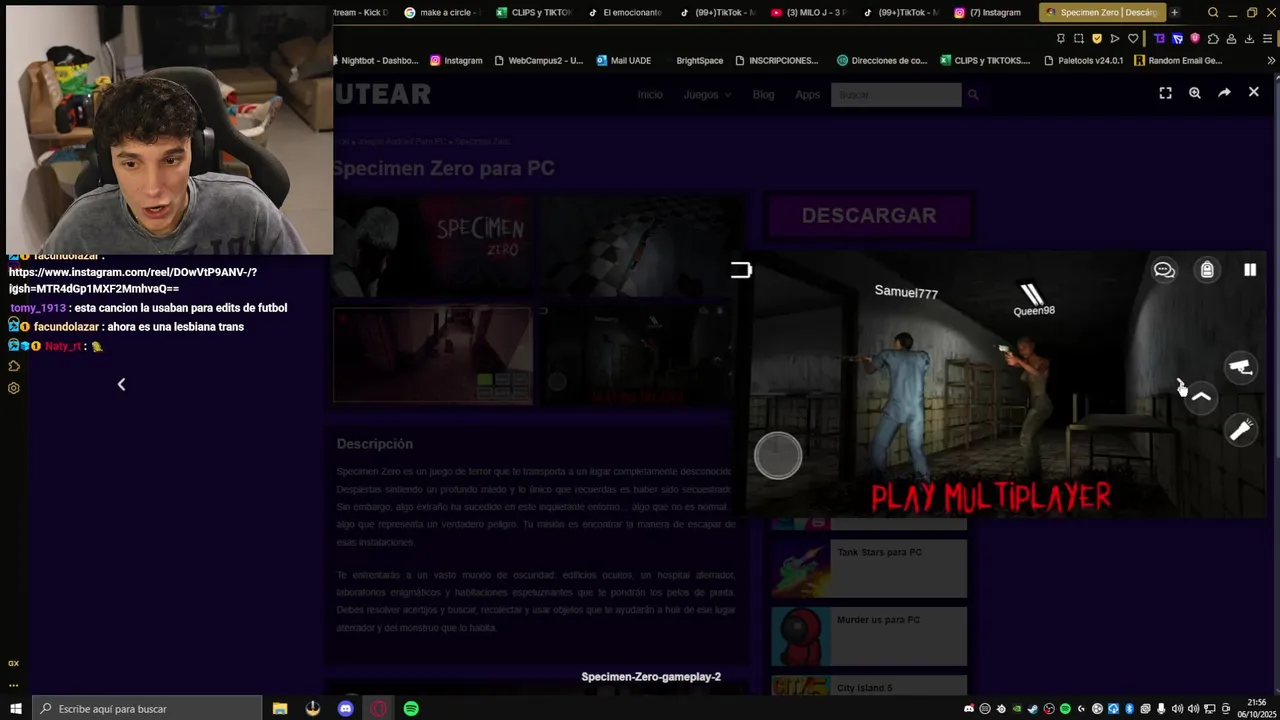
Task: Click the exit door icon in game image
Action: [740, 270]
